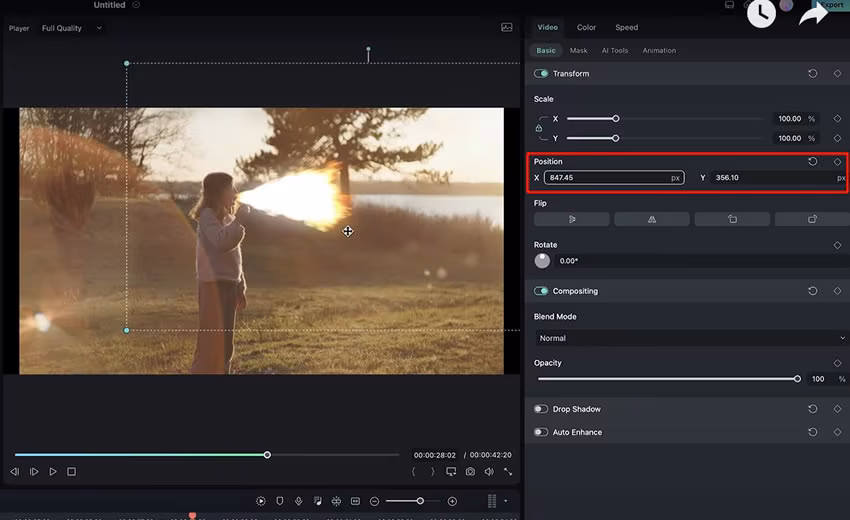Open the Blend Mode dropdown
The height and width of the screenshot is (520, 850).
pos(690,338)
